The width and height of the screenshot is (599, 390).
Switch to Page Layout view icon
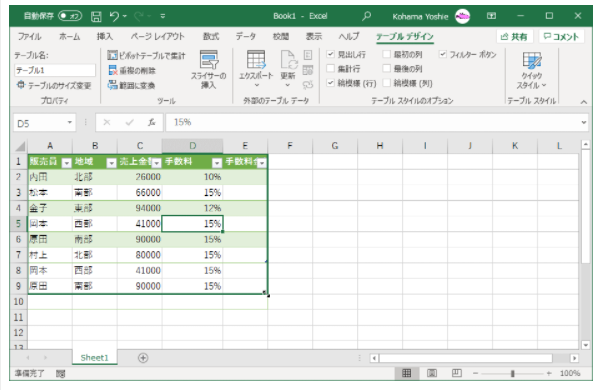432,373
